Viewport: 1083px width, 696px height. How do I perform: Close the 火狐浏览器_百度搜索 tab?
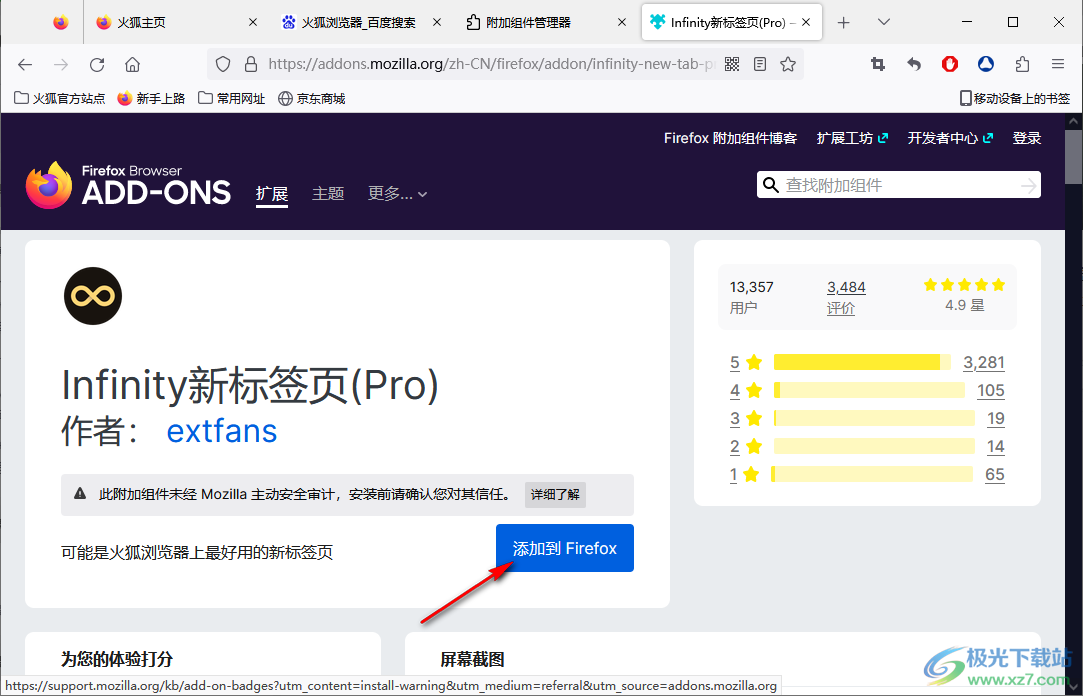437,23
